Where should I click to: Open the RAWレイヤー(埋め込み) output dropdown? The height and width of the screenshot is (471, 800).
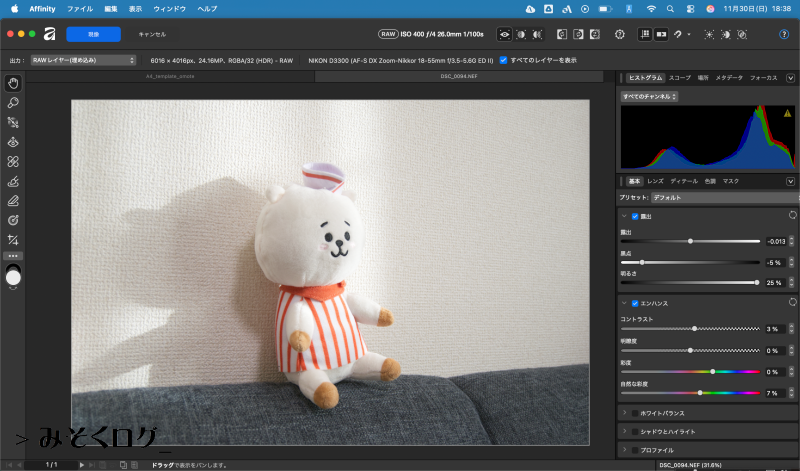pos(83,60)
